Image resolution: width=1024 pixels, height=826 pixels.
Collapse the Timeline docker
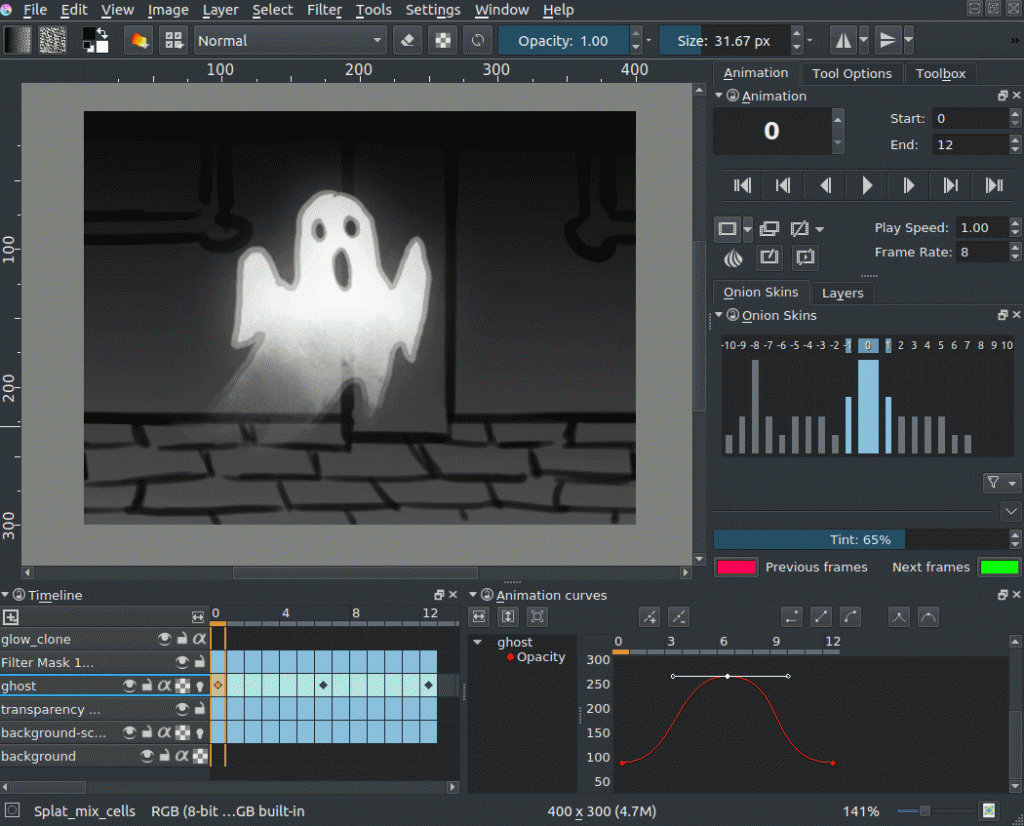coord(5,595)
